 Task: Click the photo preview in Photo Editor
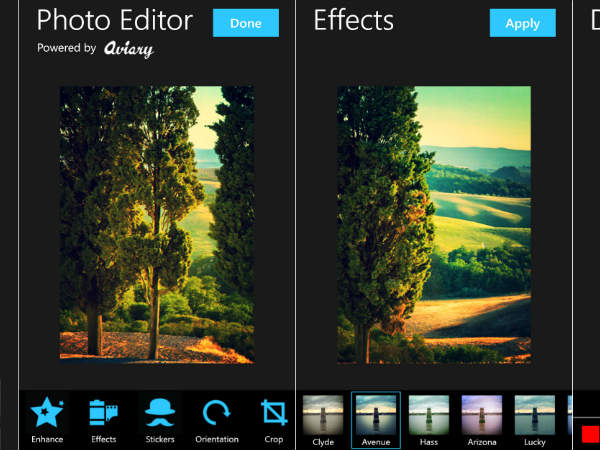pos(157,225)
